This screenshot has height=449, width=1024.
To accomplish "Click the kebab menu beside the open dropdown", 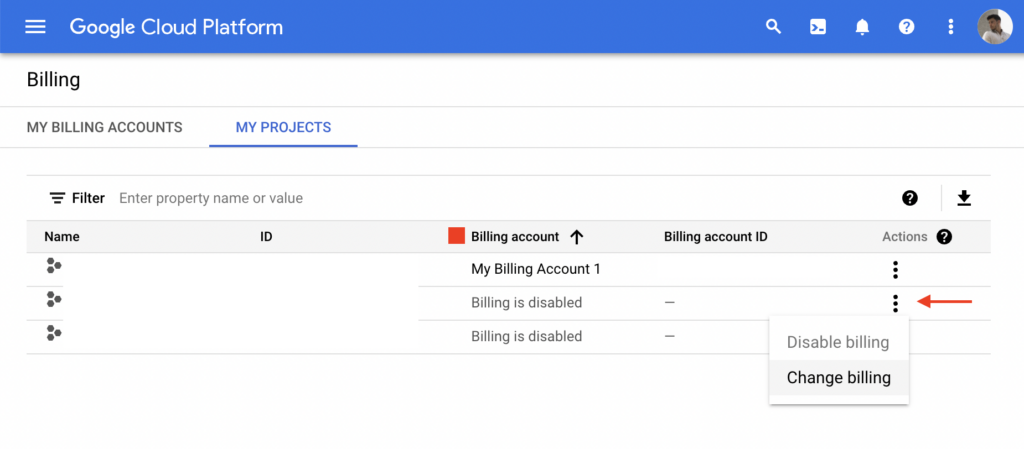I will tap(895, 303).
